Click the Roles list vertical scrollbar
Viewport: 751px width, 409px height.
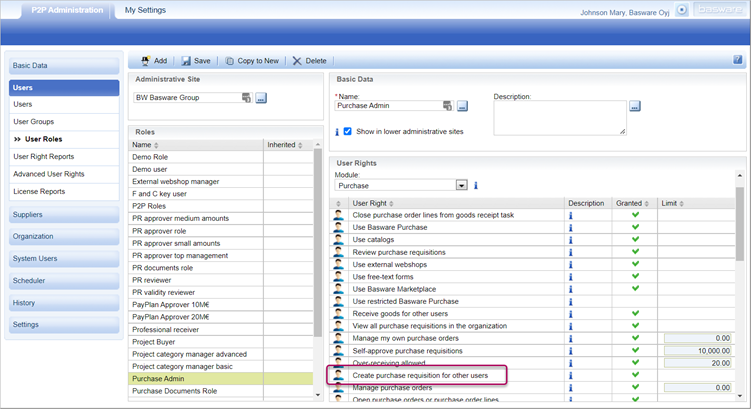point(318,242)
